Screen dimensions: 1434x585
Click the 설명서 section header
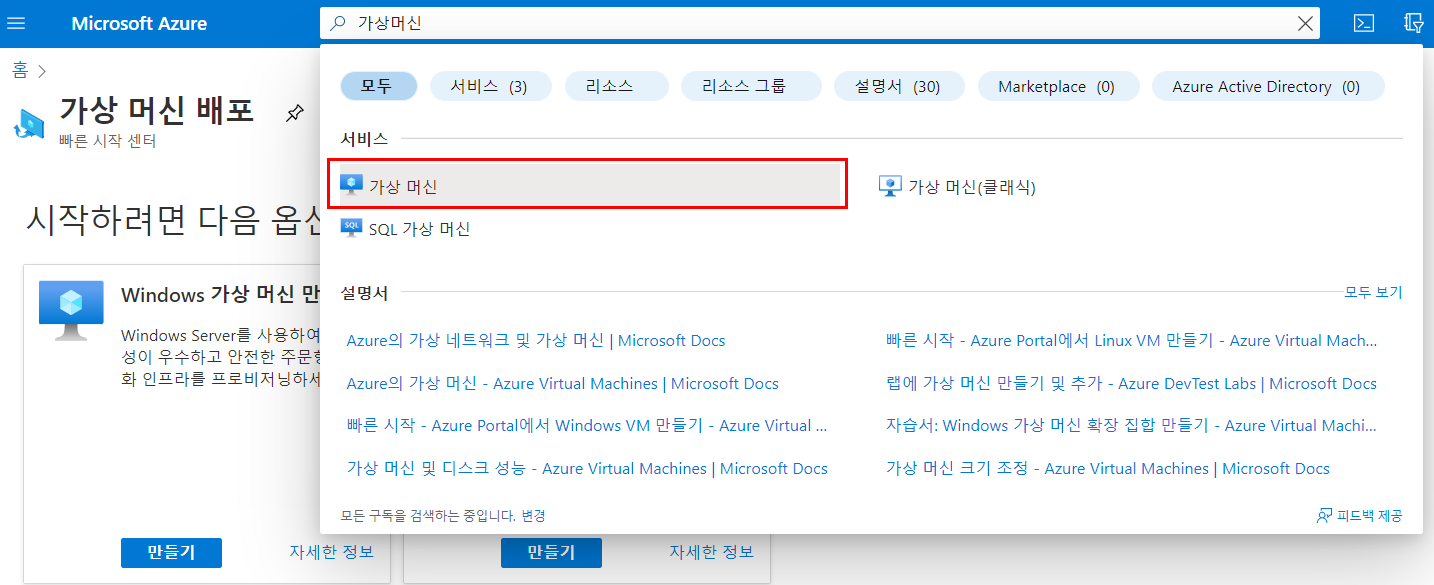(x=364, y=293)
